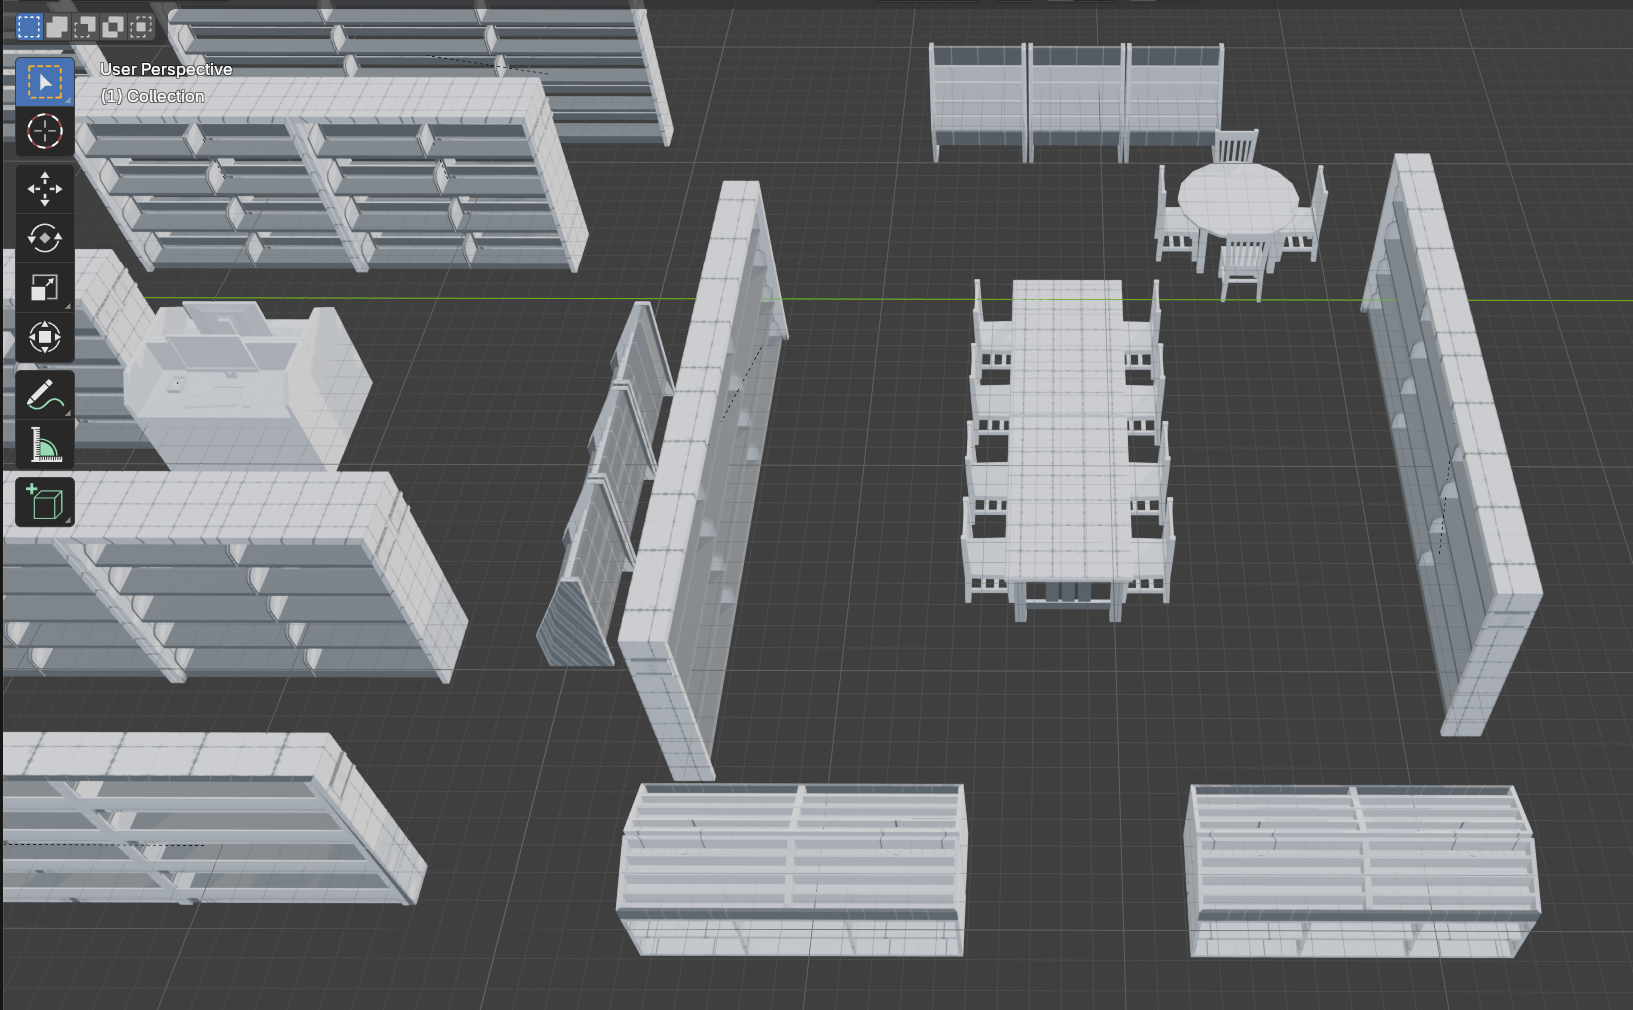
Task: Choose the Annotate pencil tool
Action: [45, 395]
